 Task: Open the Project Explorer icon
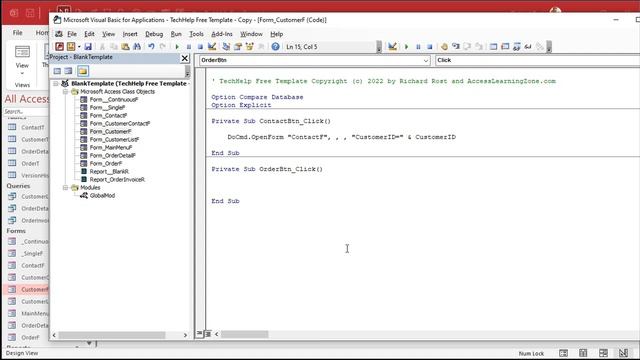click(226, 47)
